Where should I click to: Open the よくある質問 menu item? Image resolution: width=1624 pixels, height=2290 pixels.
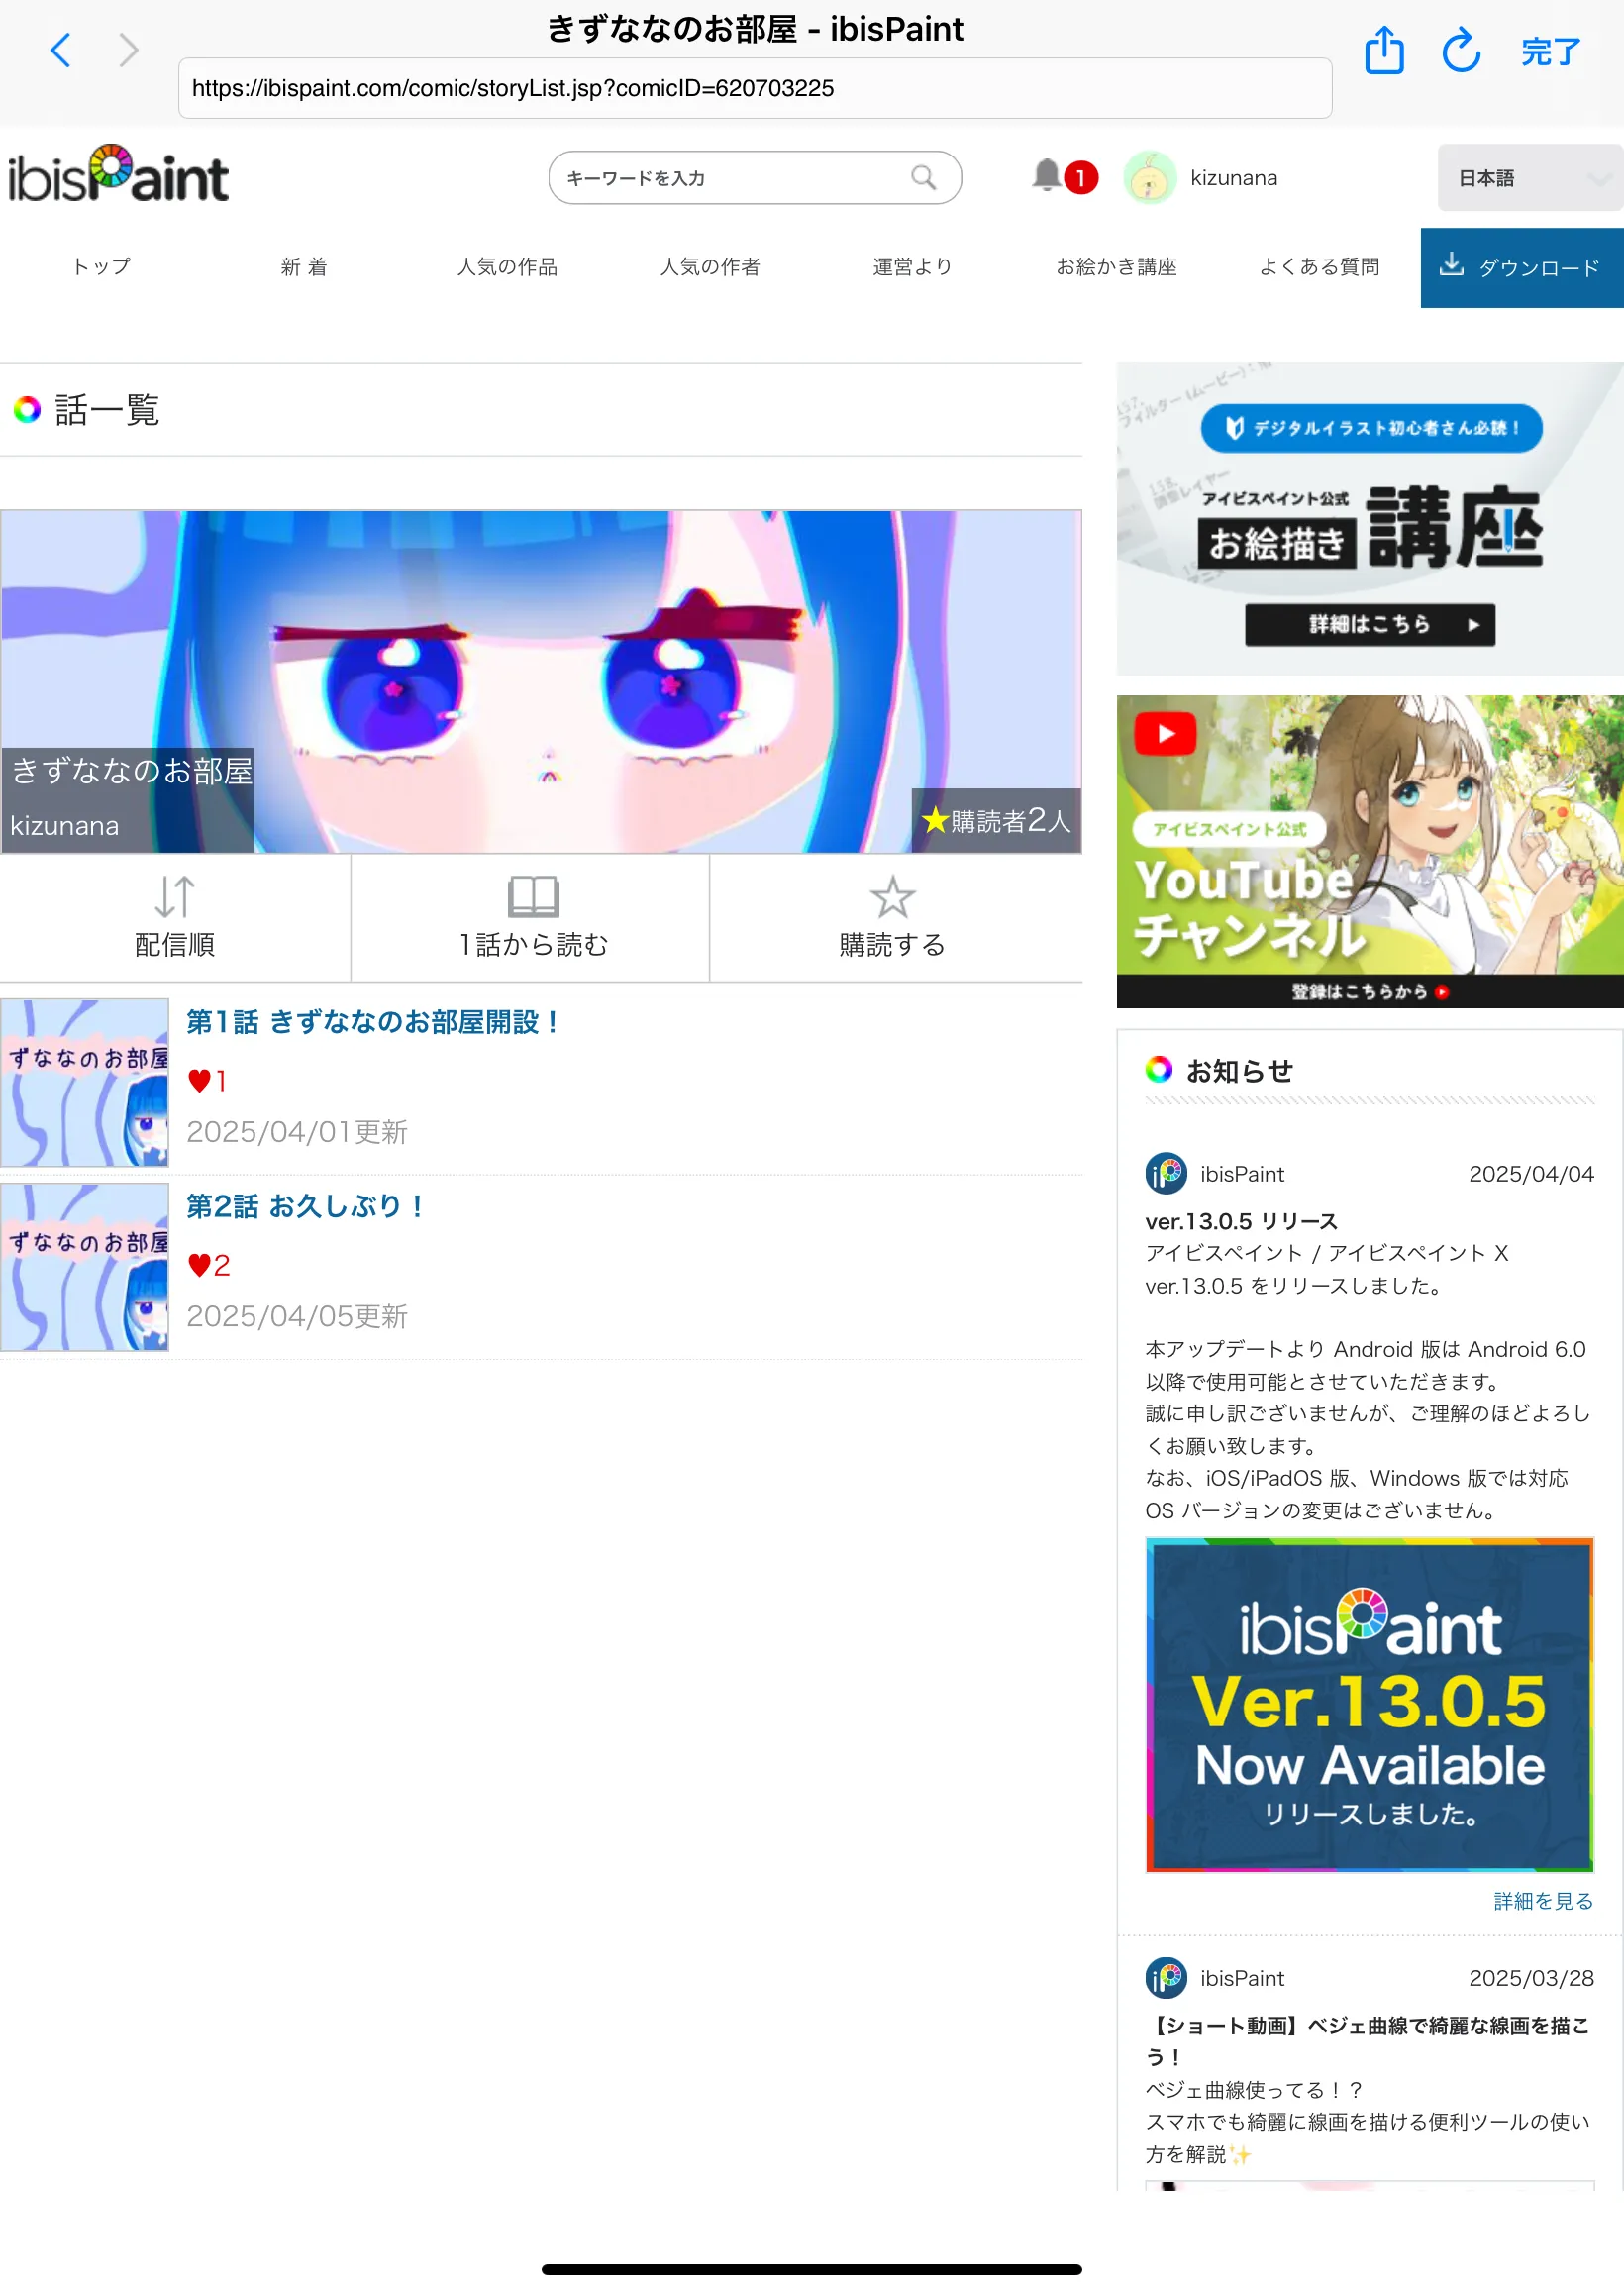click(1319, 267)
